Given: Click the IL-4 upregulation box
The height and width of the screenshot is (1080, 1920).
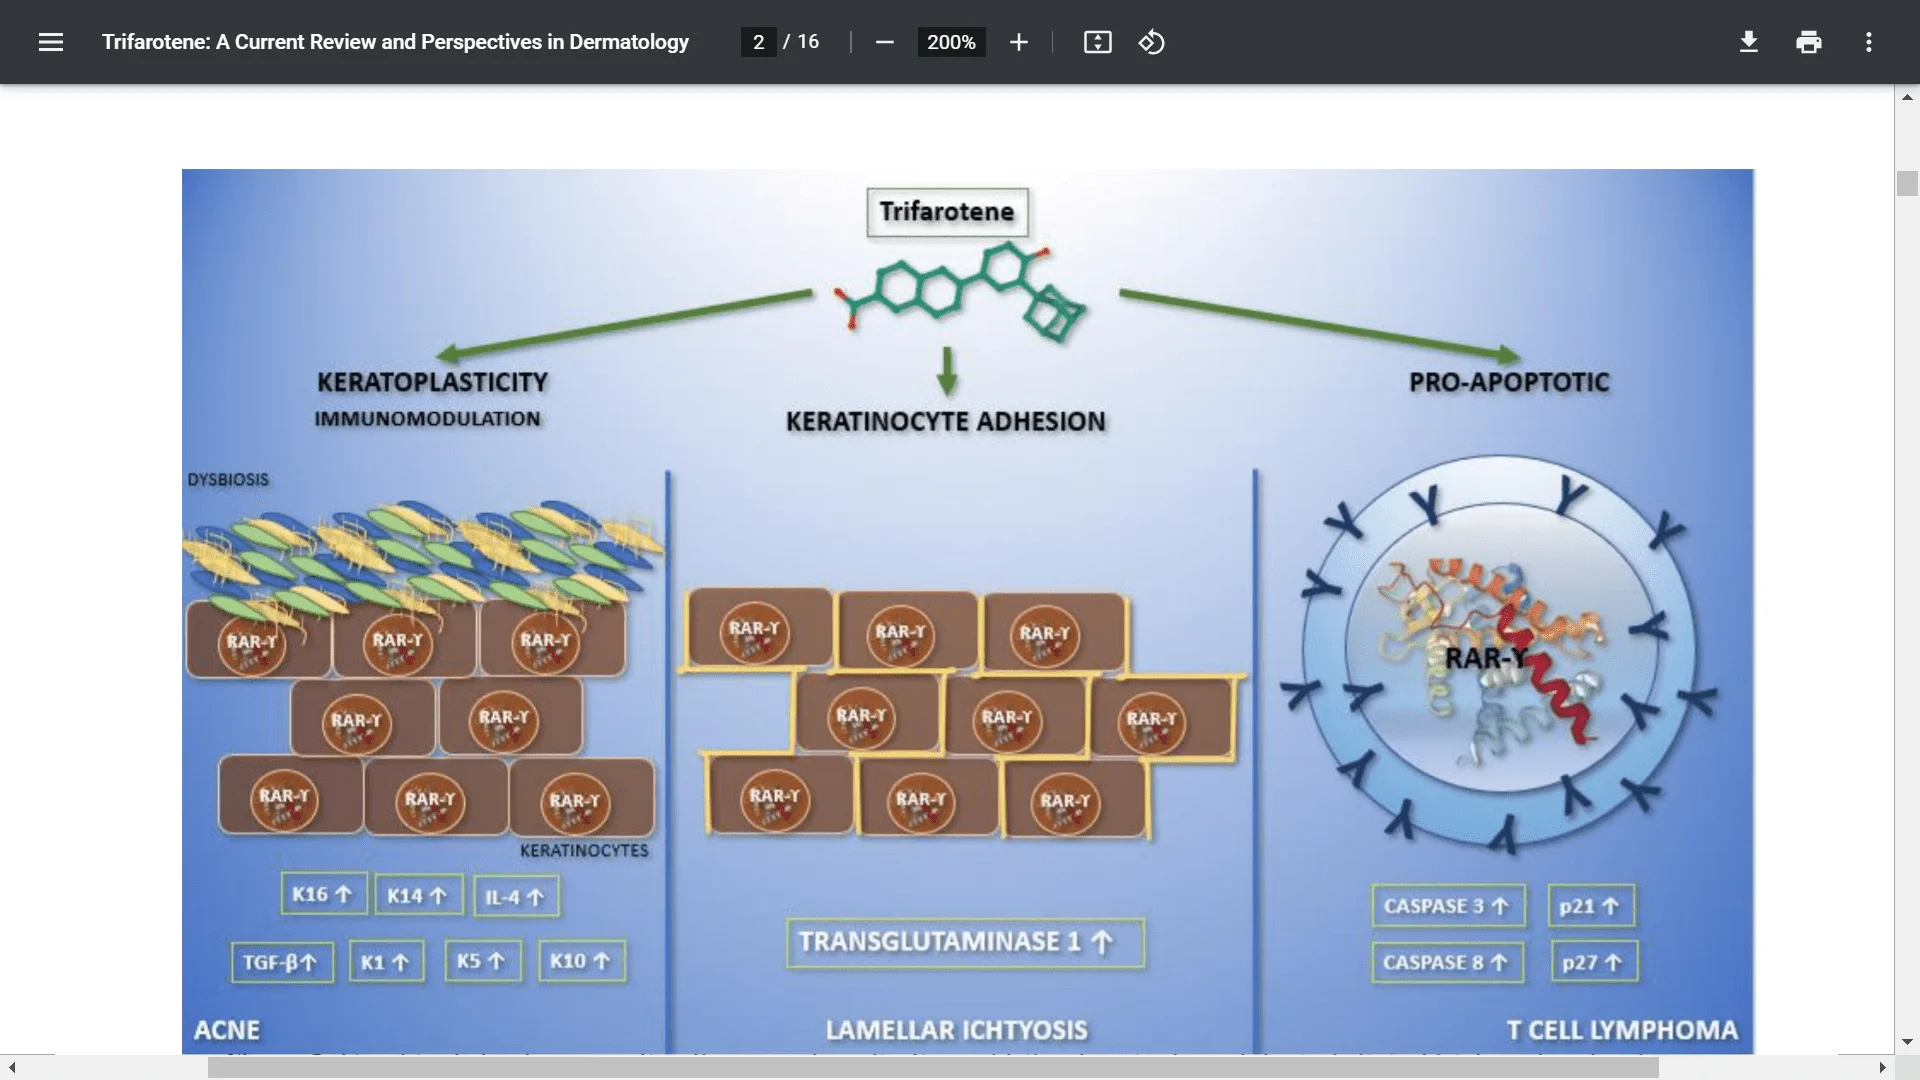Looking at the screenshot, I should tap(515, 897).
